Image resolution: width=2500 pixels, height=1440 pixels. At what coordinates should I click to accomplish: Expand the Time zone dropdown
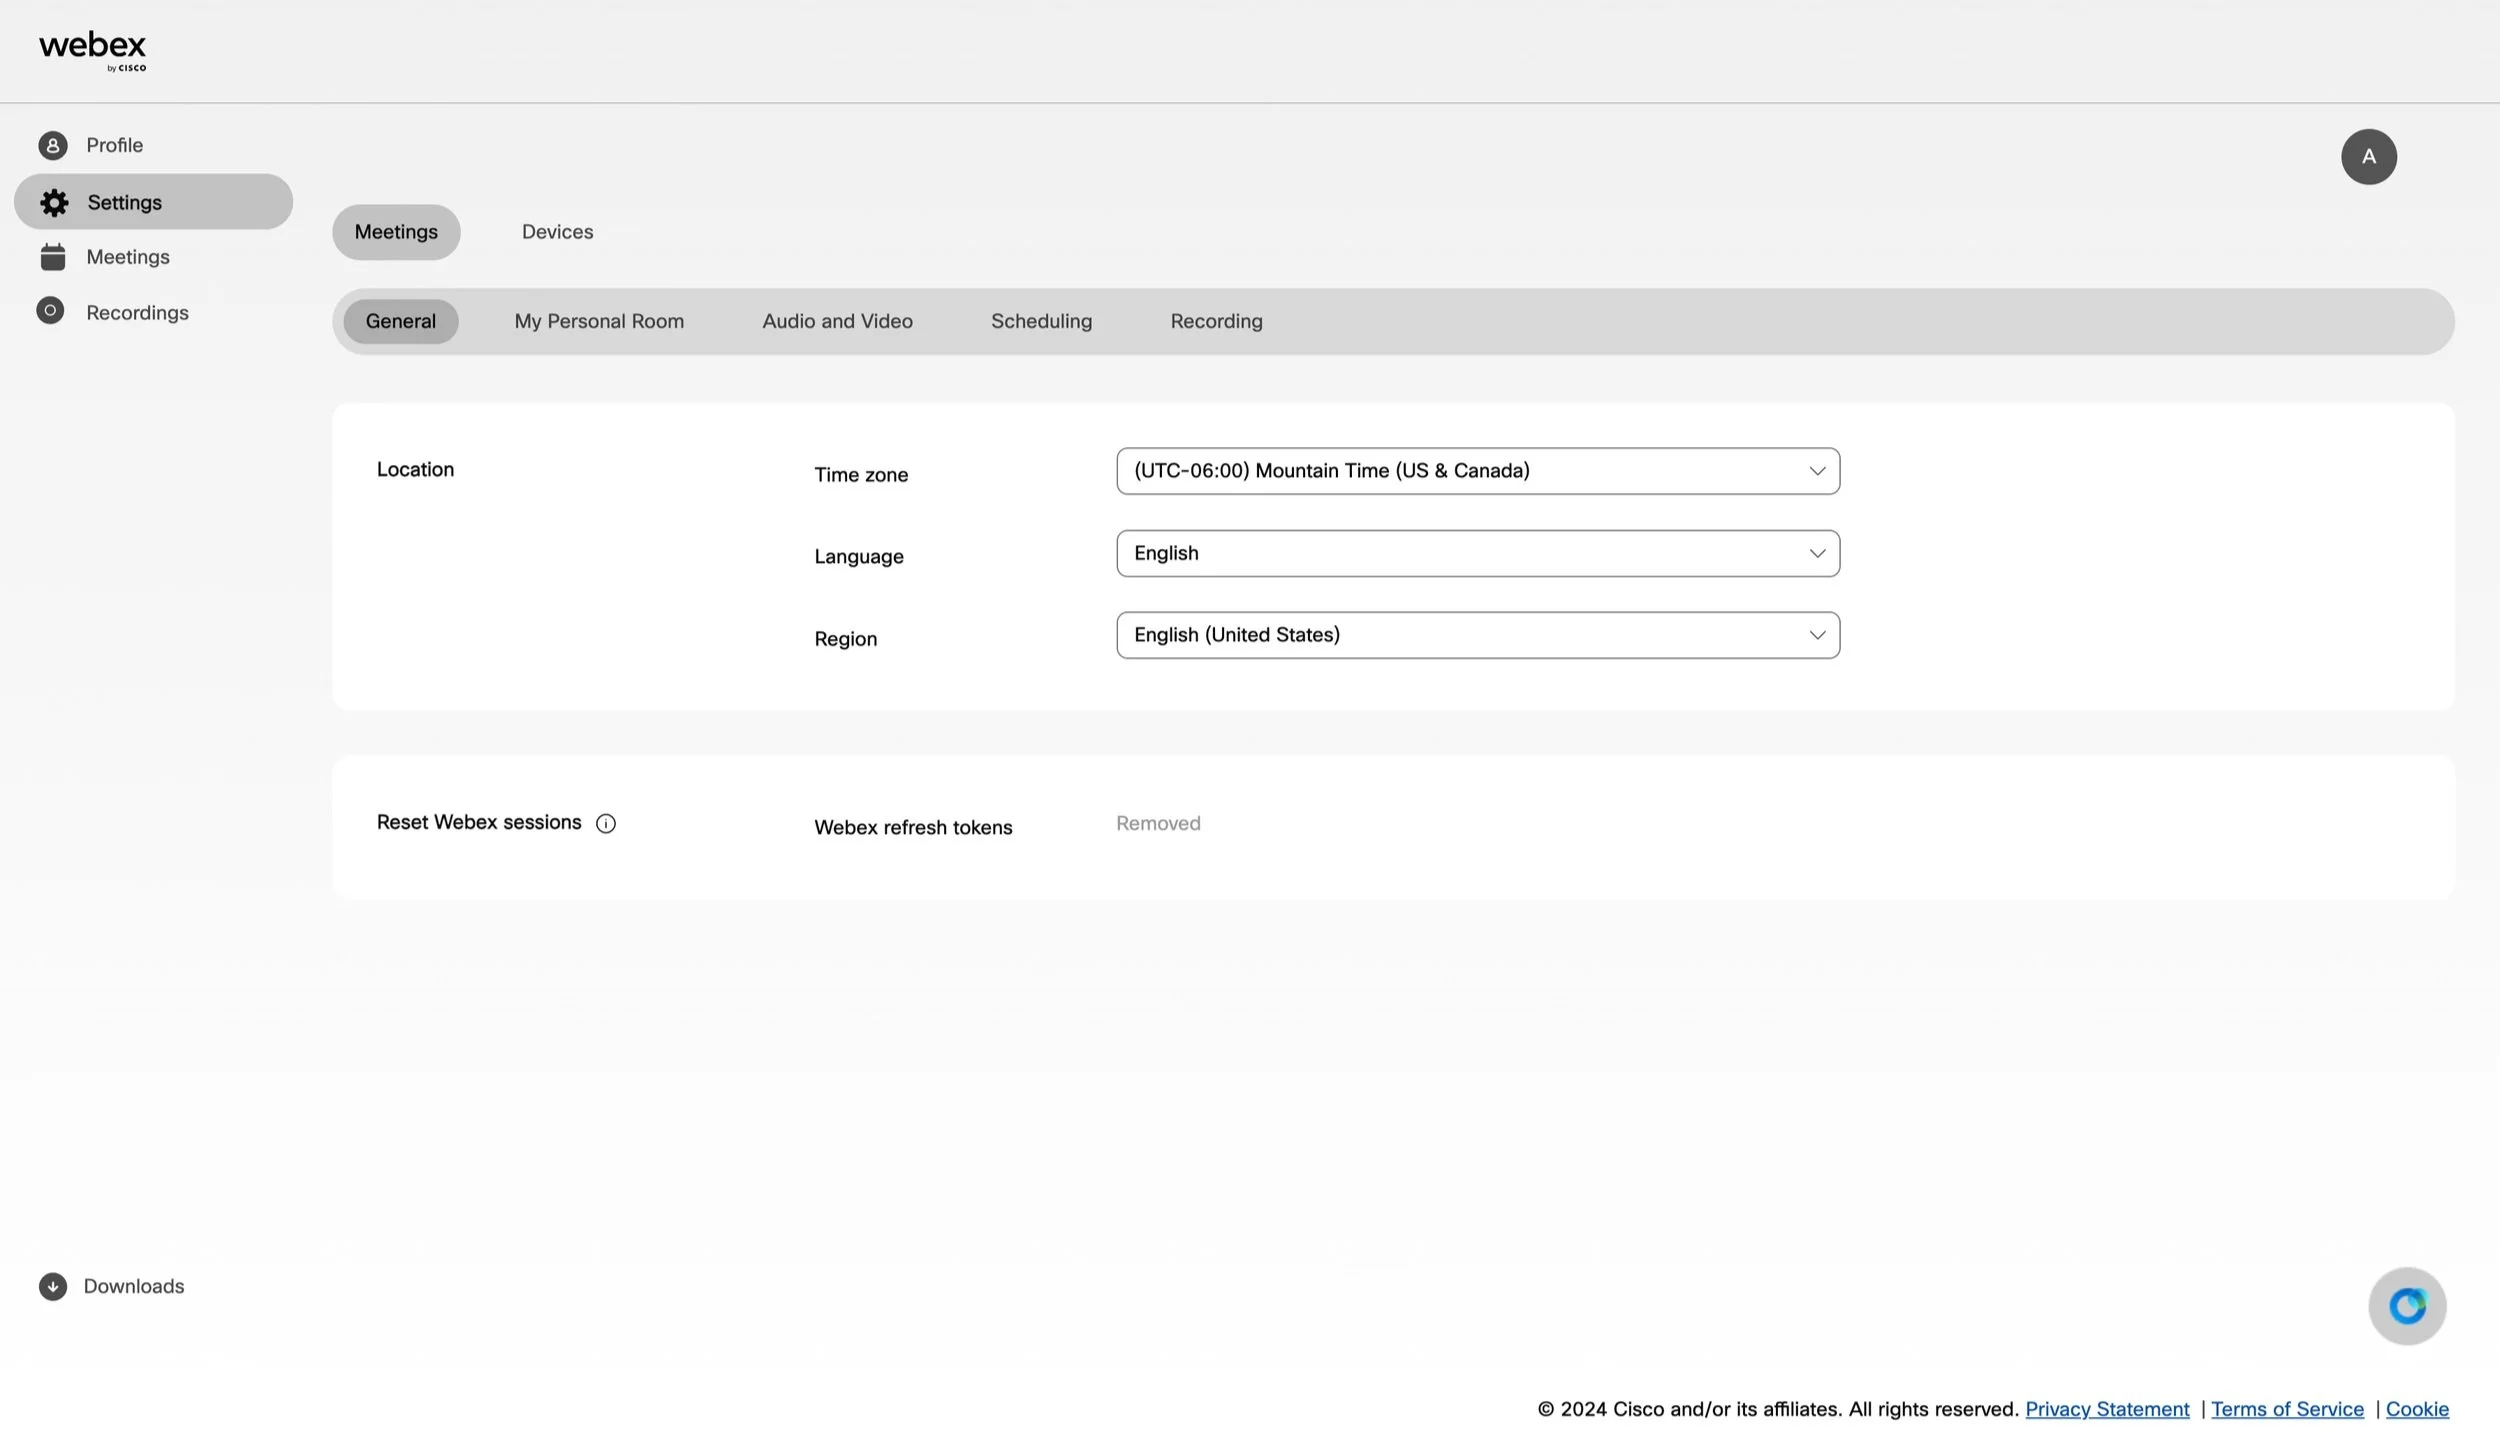tap(1477, 471)
